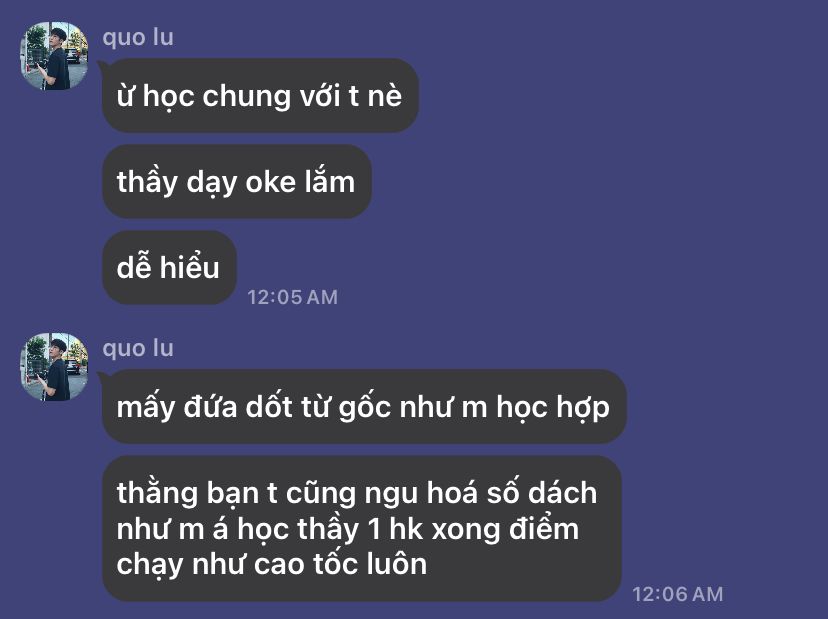Image resolution: width=828 pixels, height=619 pixels.
Task: Click the word 'hiểu' in third bubble
Action: pos(190,266)
